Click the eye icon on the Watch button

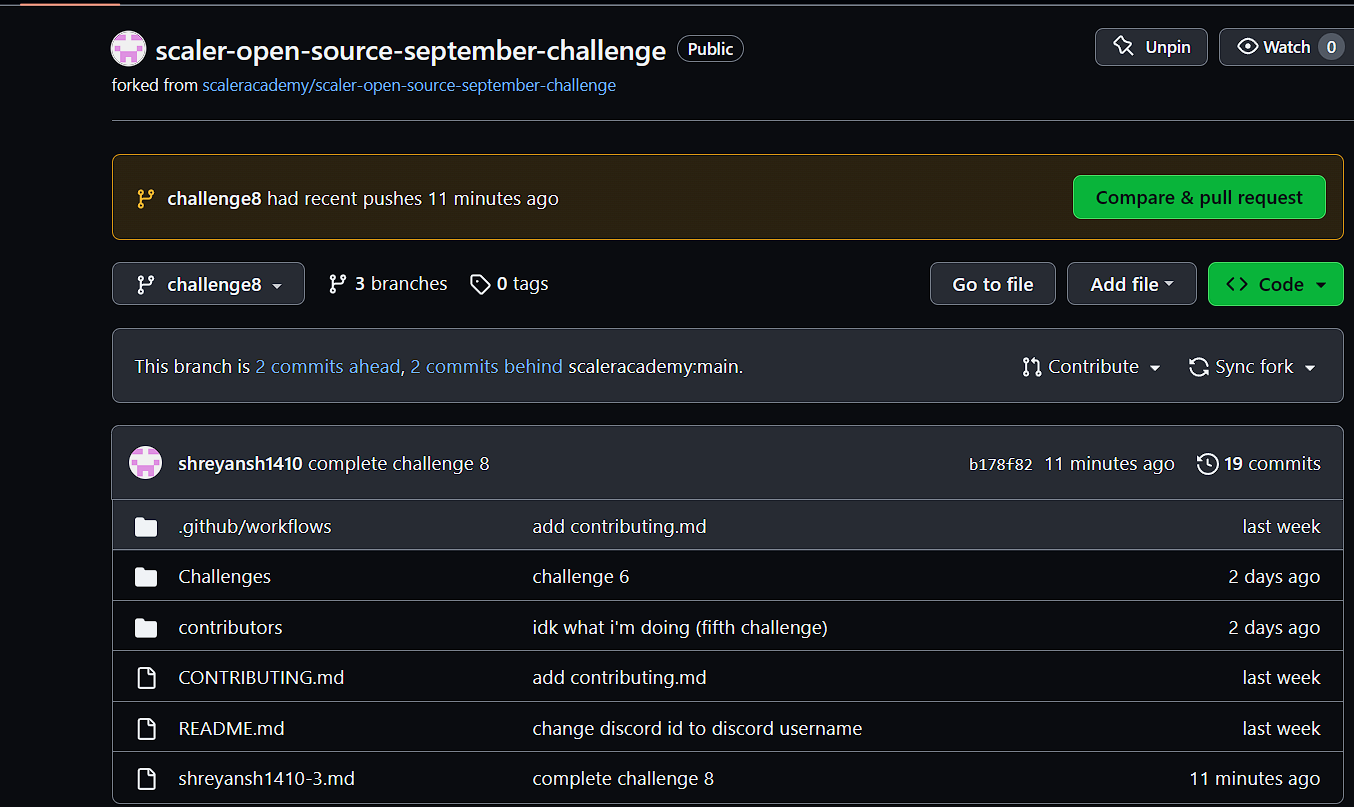(1248, 46)
